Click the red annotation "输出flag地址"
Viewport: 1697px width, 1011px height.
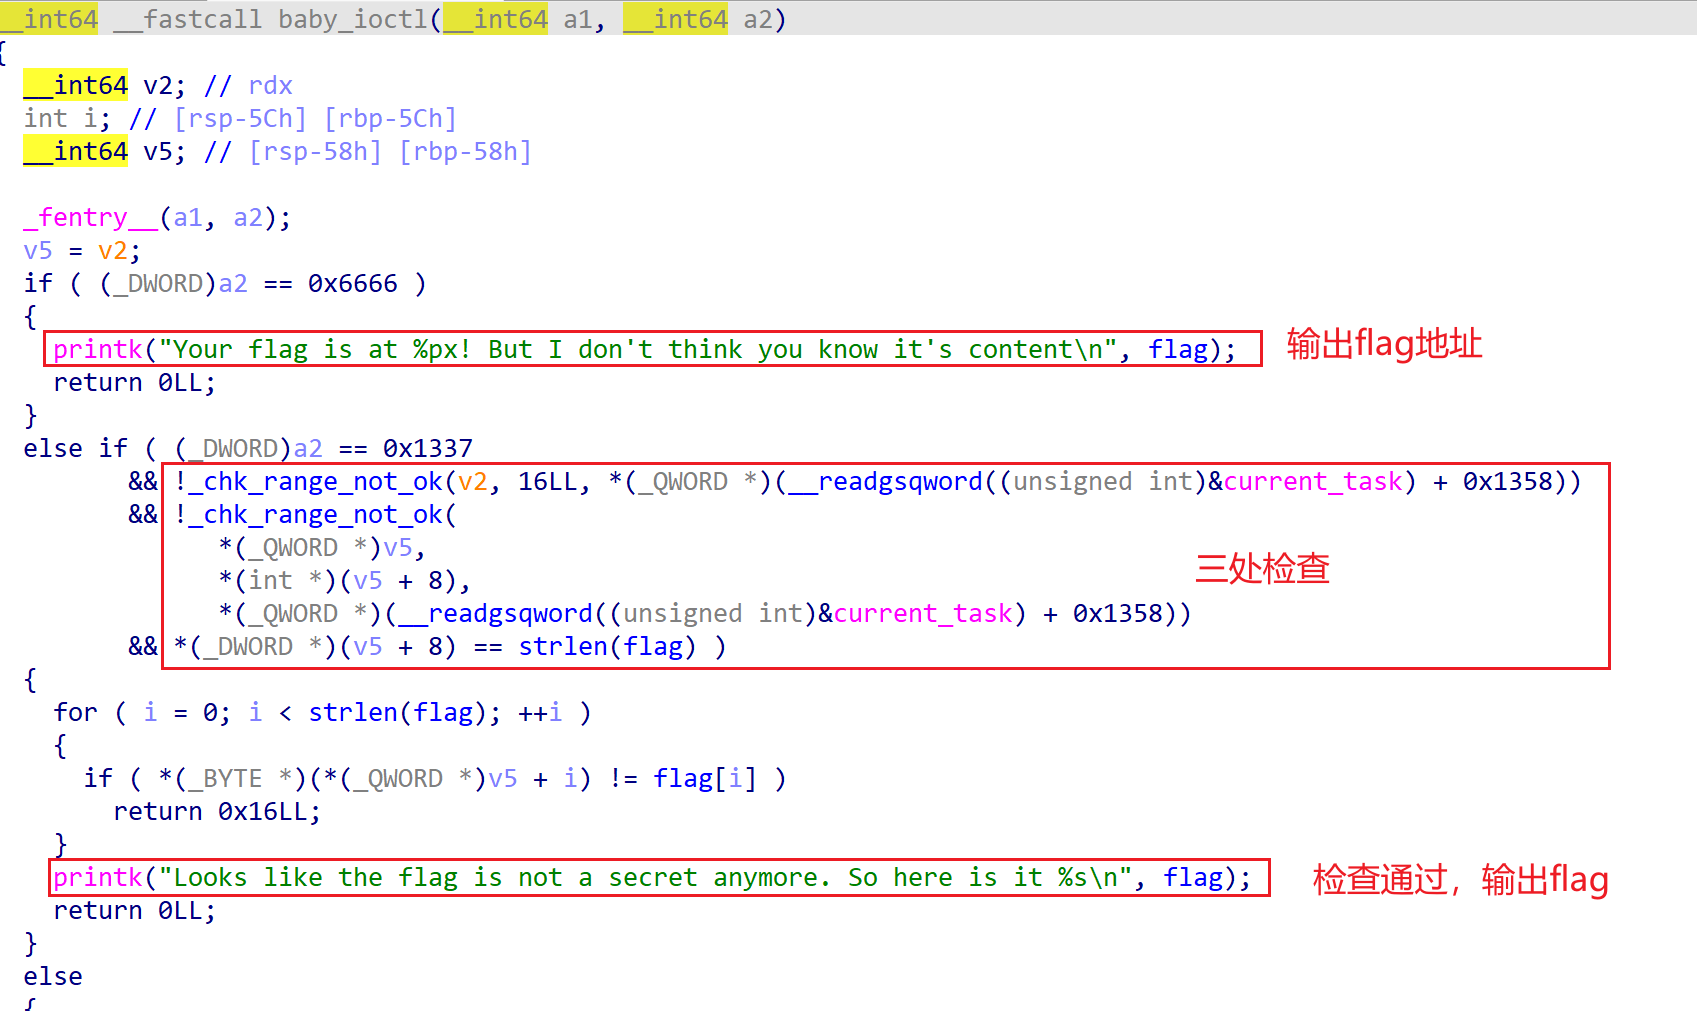(x=1383, y=343)
